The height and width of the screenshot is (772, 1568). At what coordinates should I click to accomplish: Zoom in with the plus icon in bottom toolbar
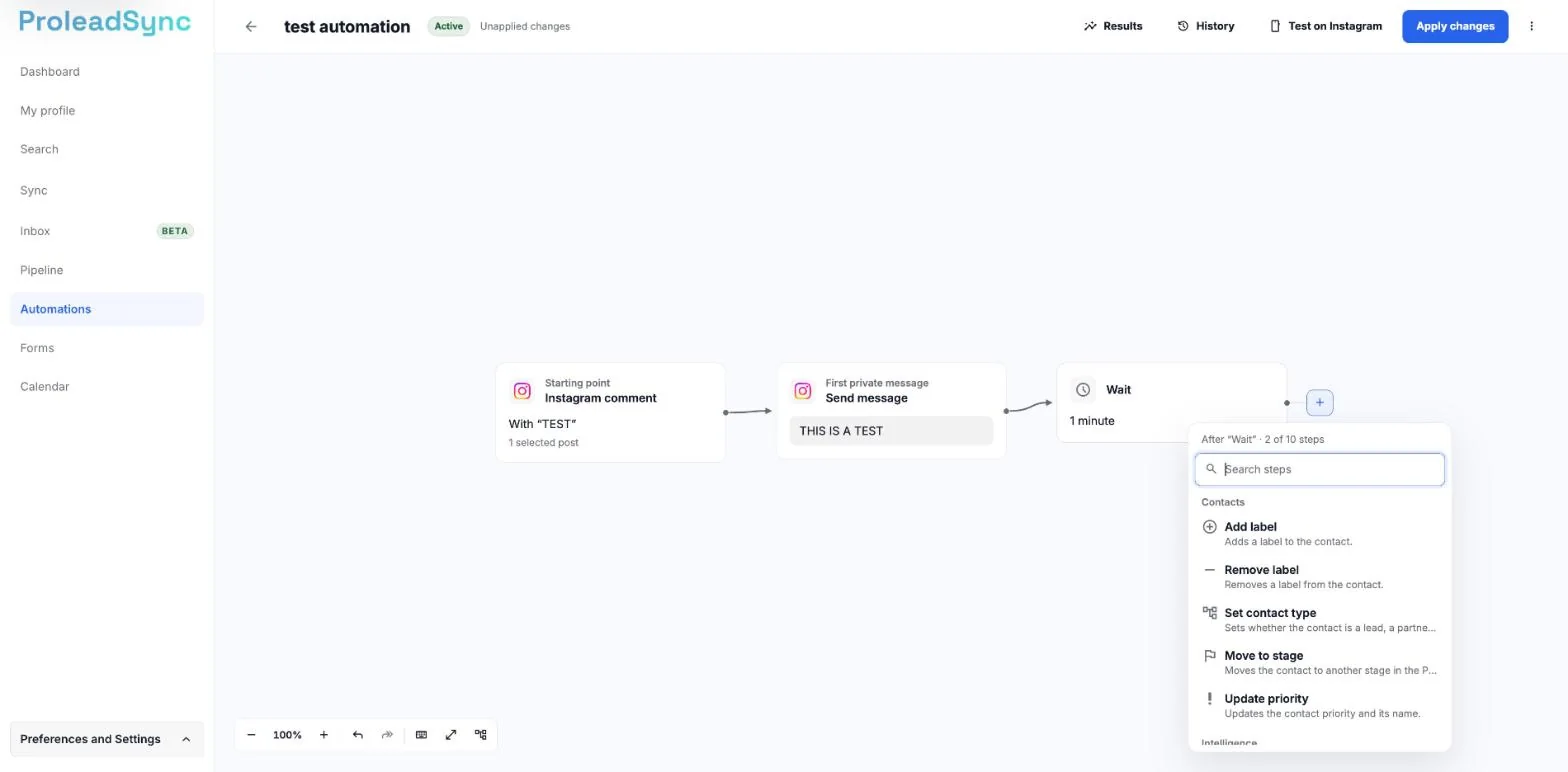323,735
